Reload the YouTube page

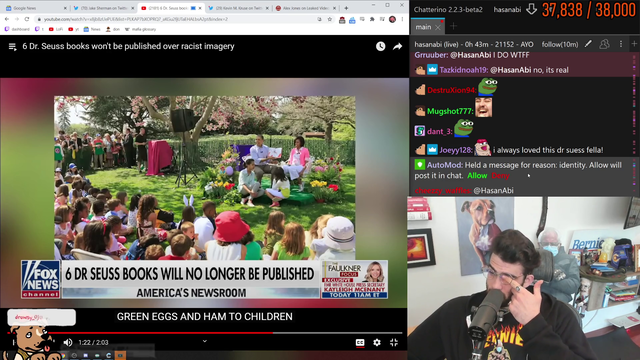27,19
